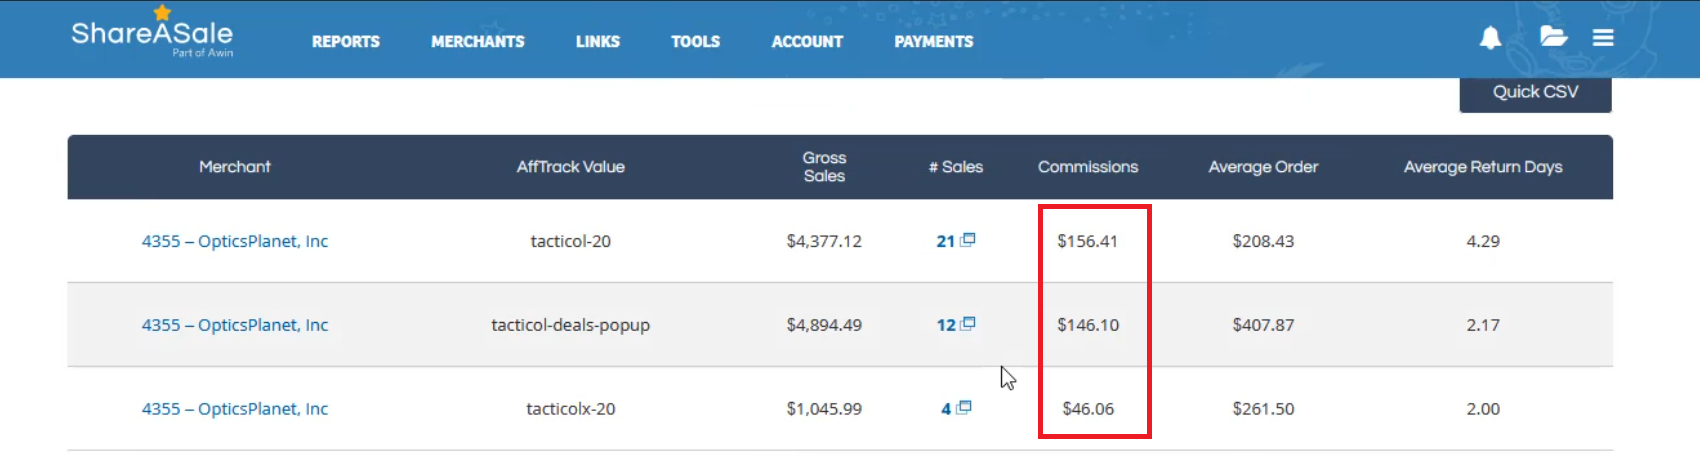Open the notifications bell icon
Image resolution: width=1700 pixels, height=464 pixels.
tap(1490, 38)
